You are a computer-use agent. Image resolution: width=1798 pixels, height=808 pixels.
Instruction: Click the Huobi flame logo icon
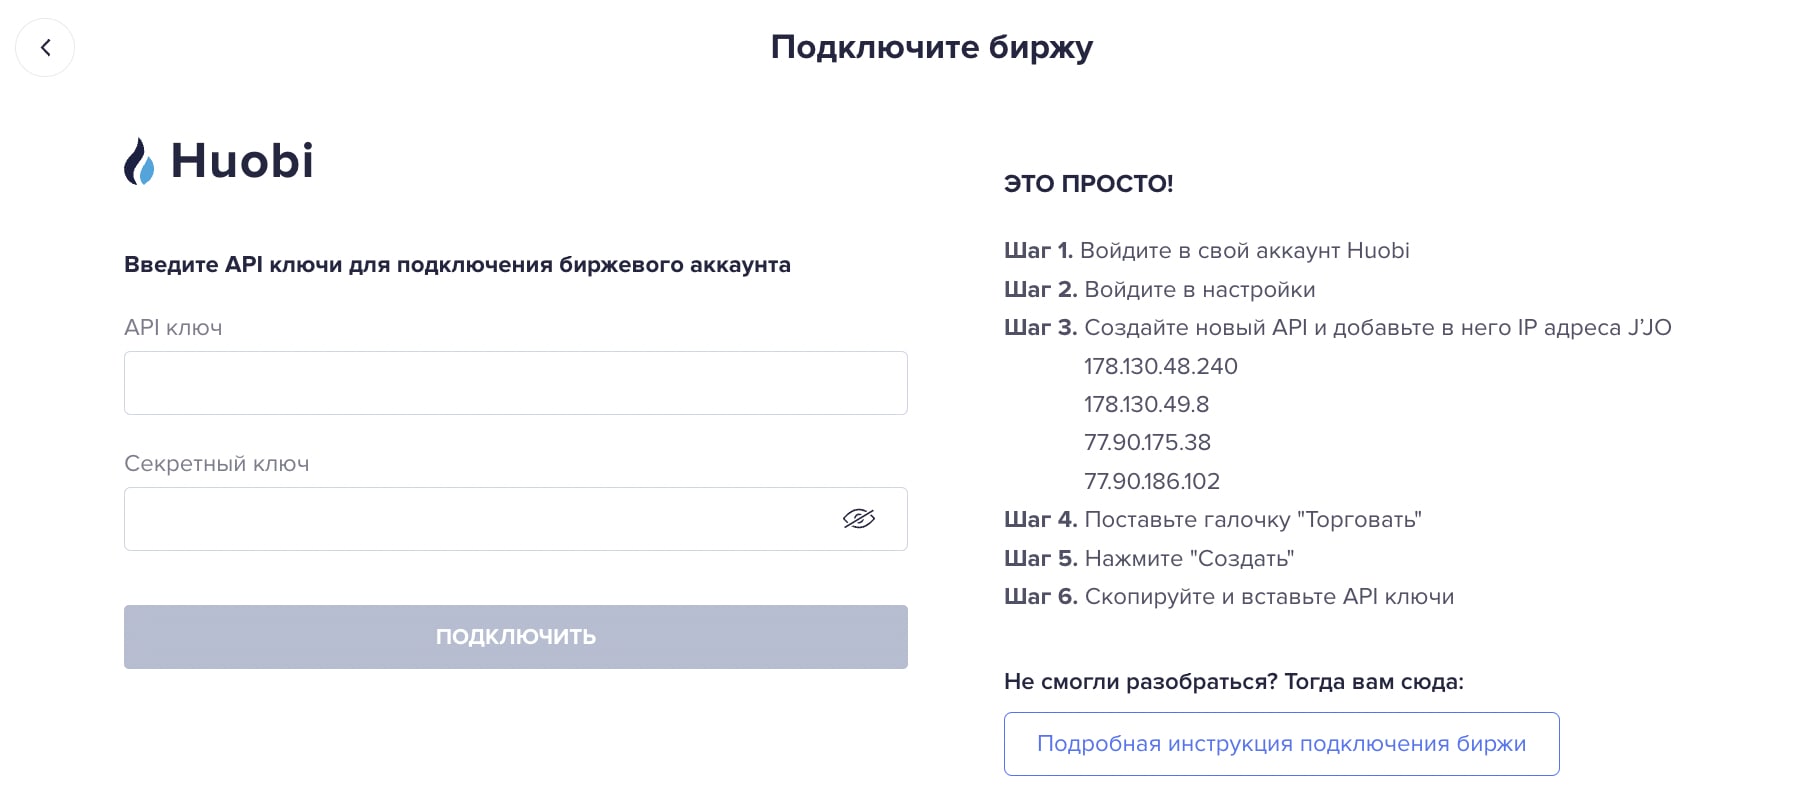click(x=139, y=161)
